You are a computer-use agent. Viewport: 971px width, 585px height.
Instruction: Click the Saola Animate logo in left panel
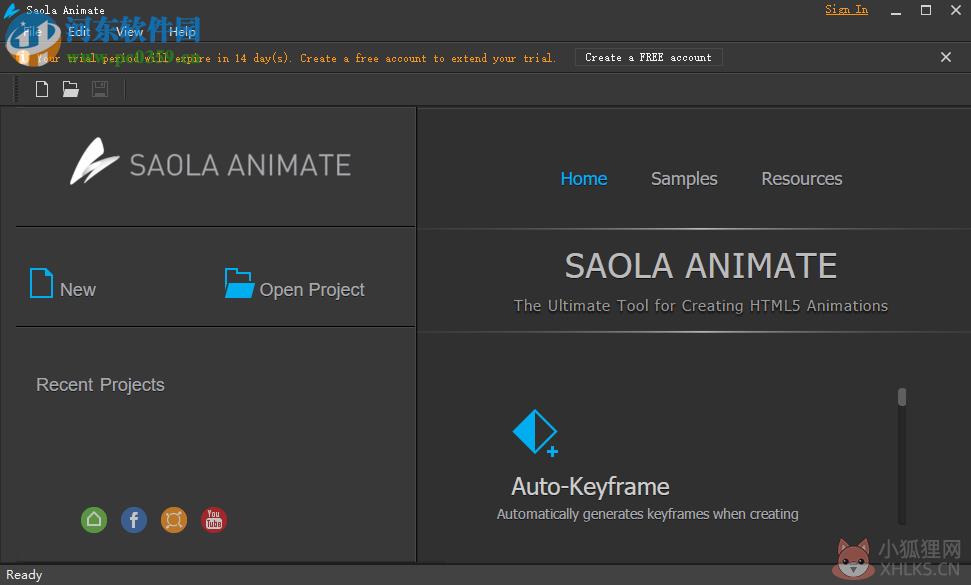click(211, 162)
